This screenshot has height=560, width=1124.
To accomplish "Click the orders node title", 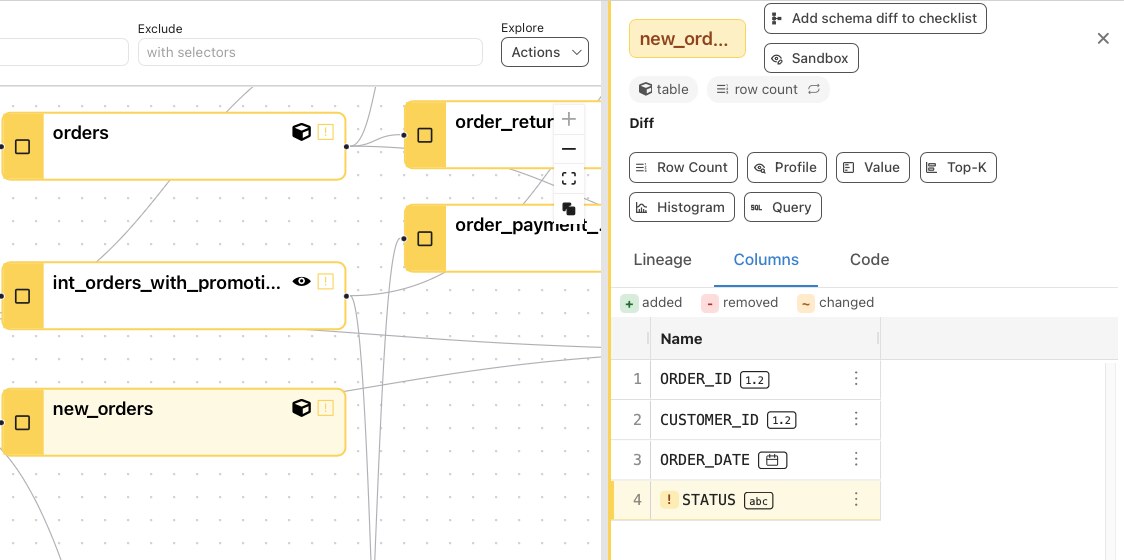I will 81,133.
